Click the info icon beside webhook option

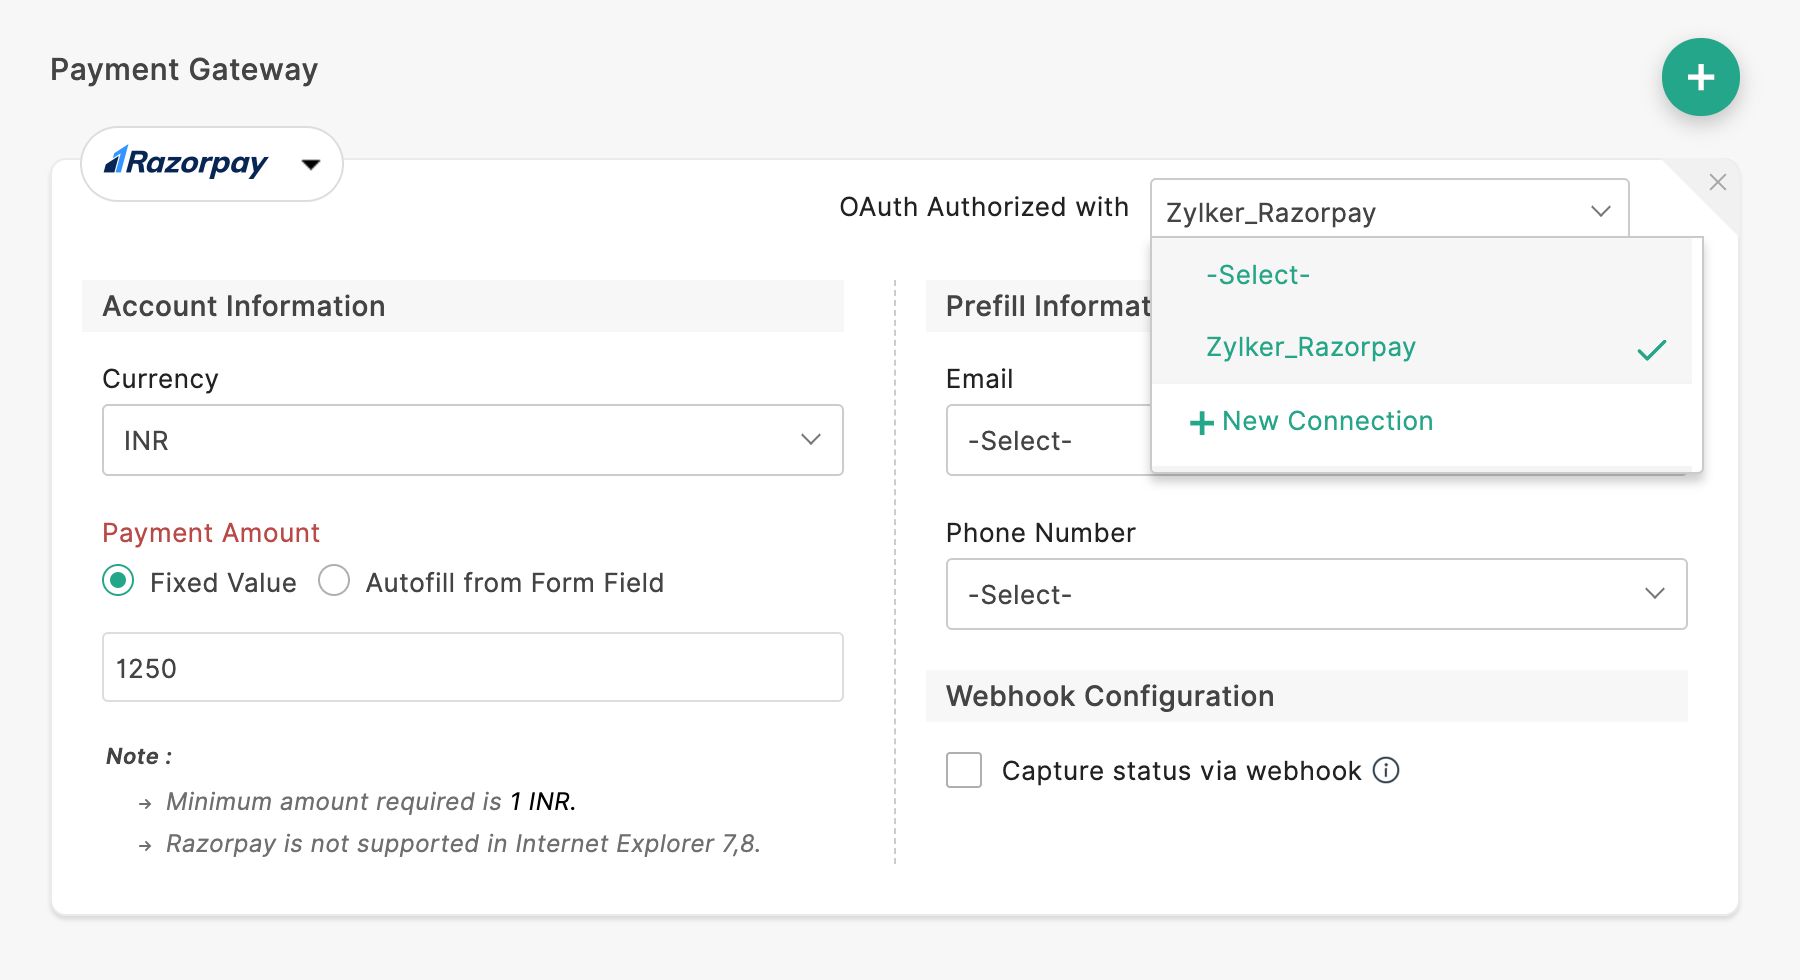1386,770
